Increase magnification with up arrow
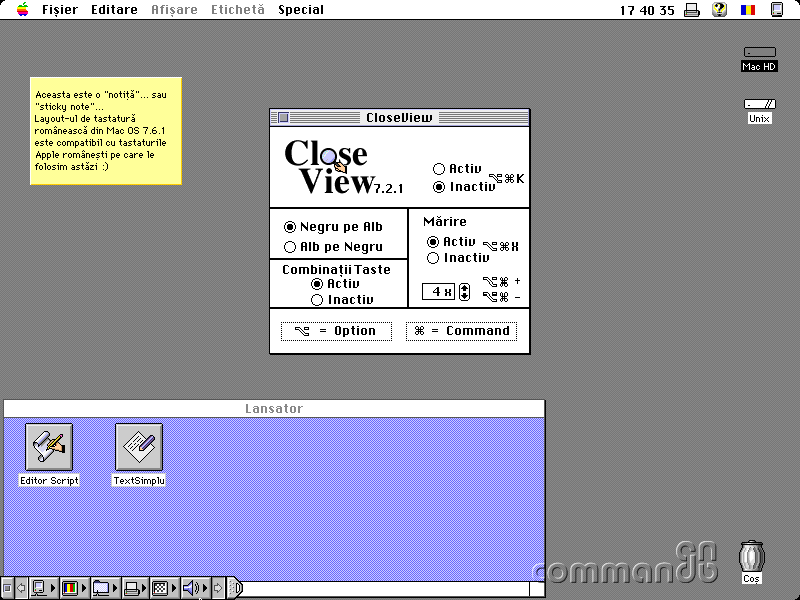The height and width of the screenshot is (600, 800). click(x=464, y=288)
